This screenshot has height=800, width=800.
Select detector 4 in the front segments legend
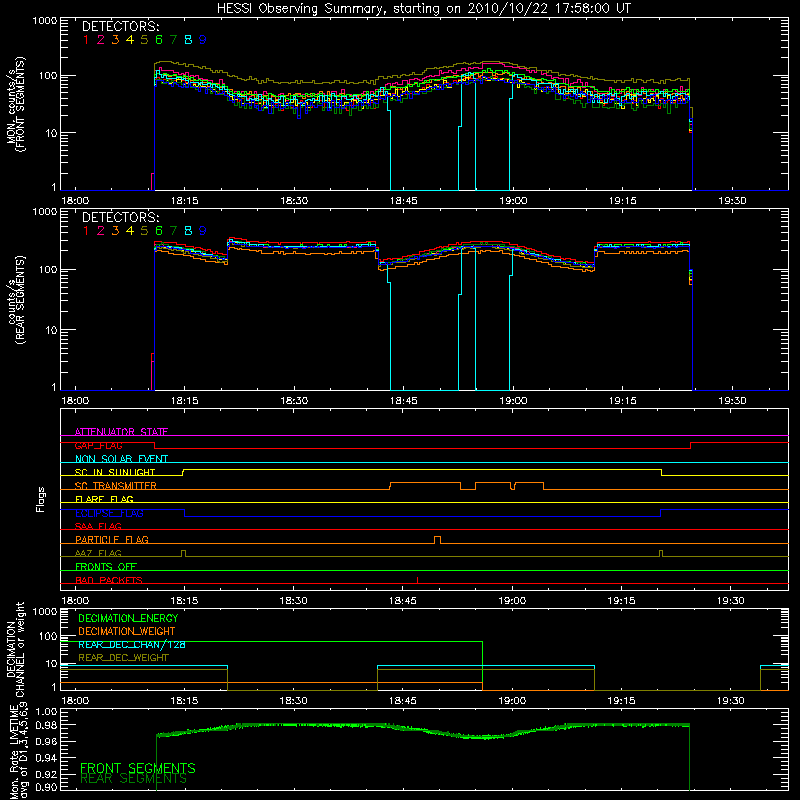130,40
